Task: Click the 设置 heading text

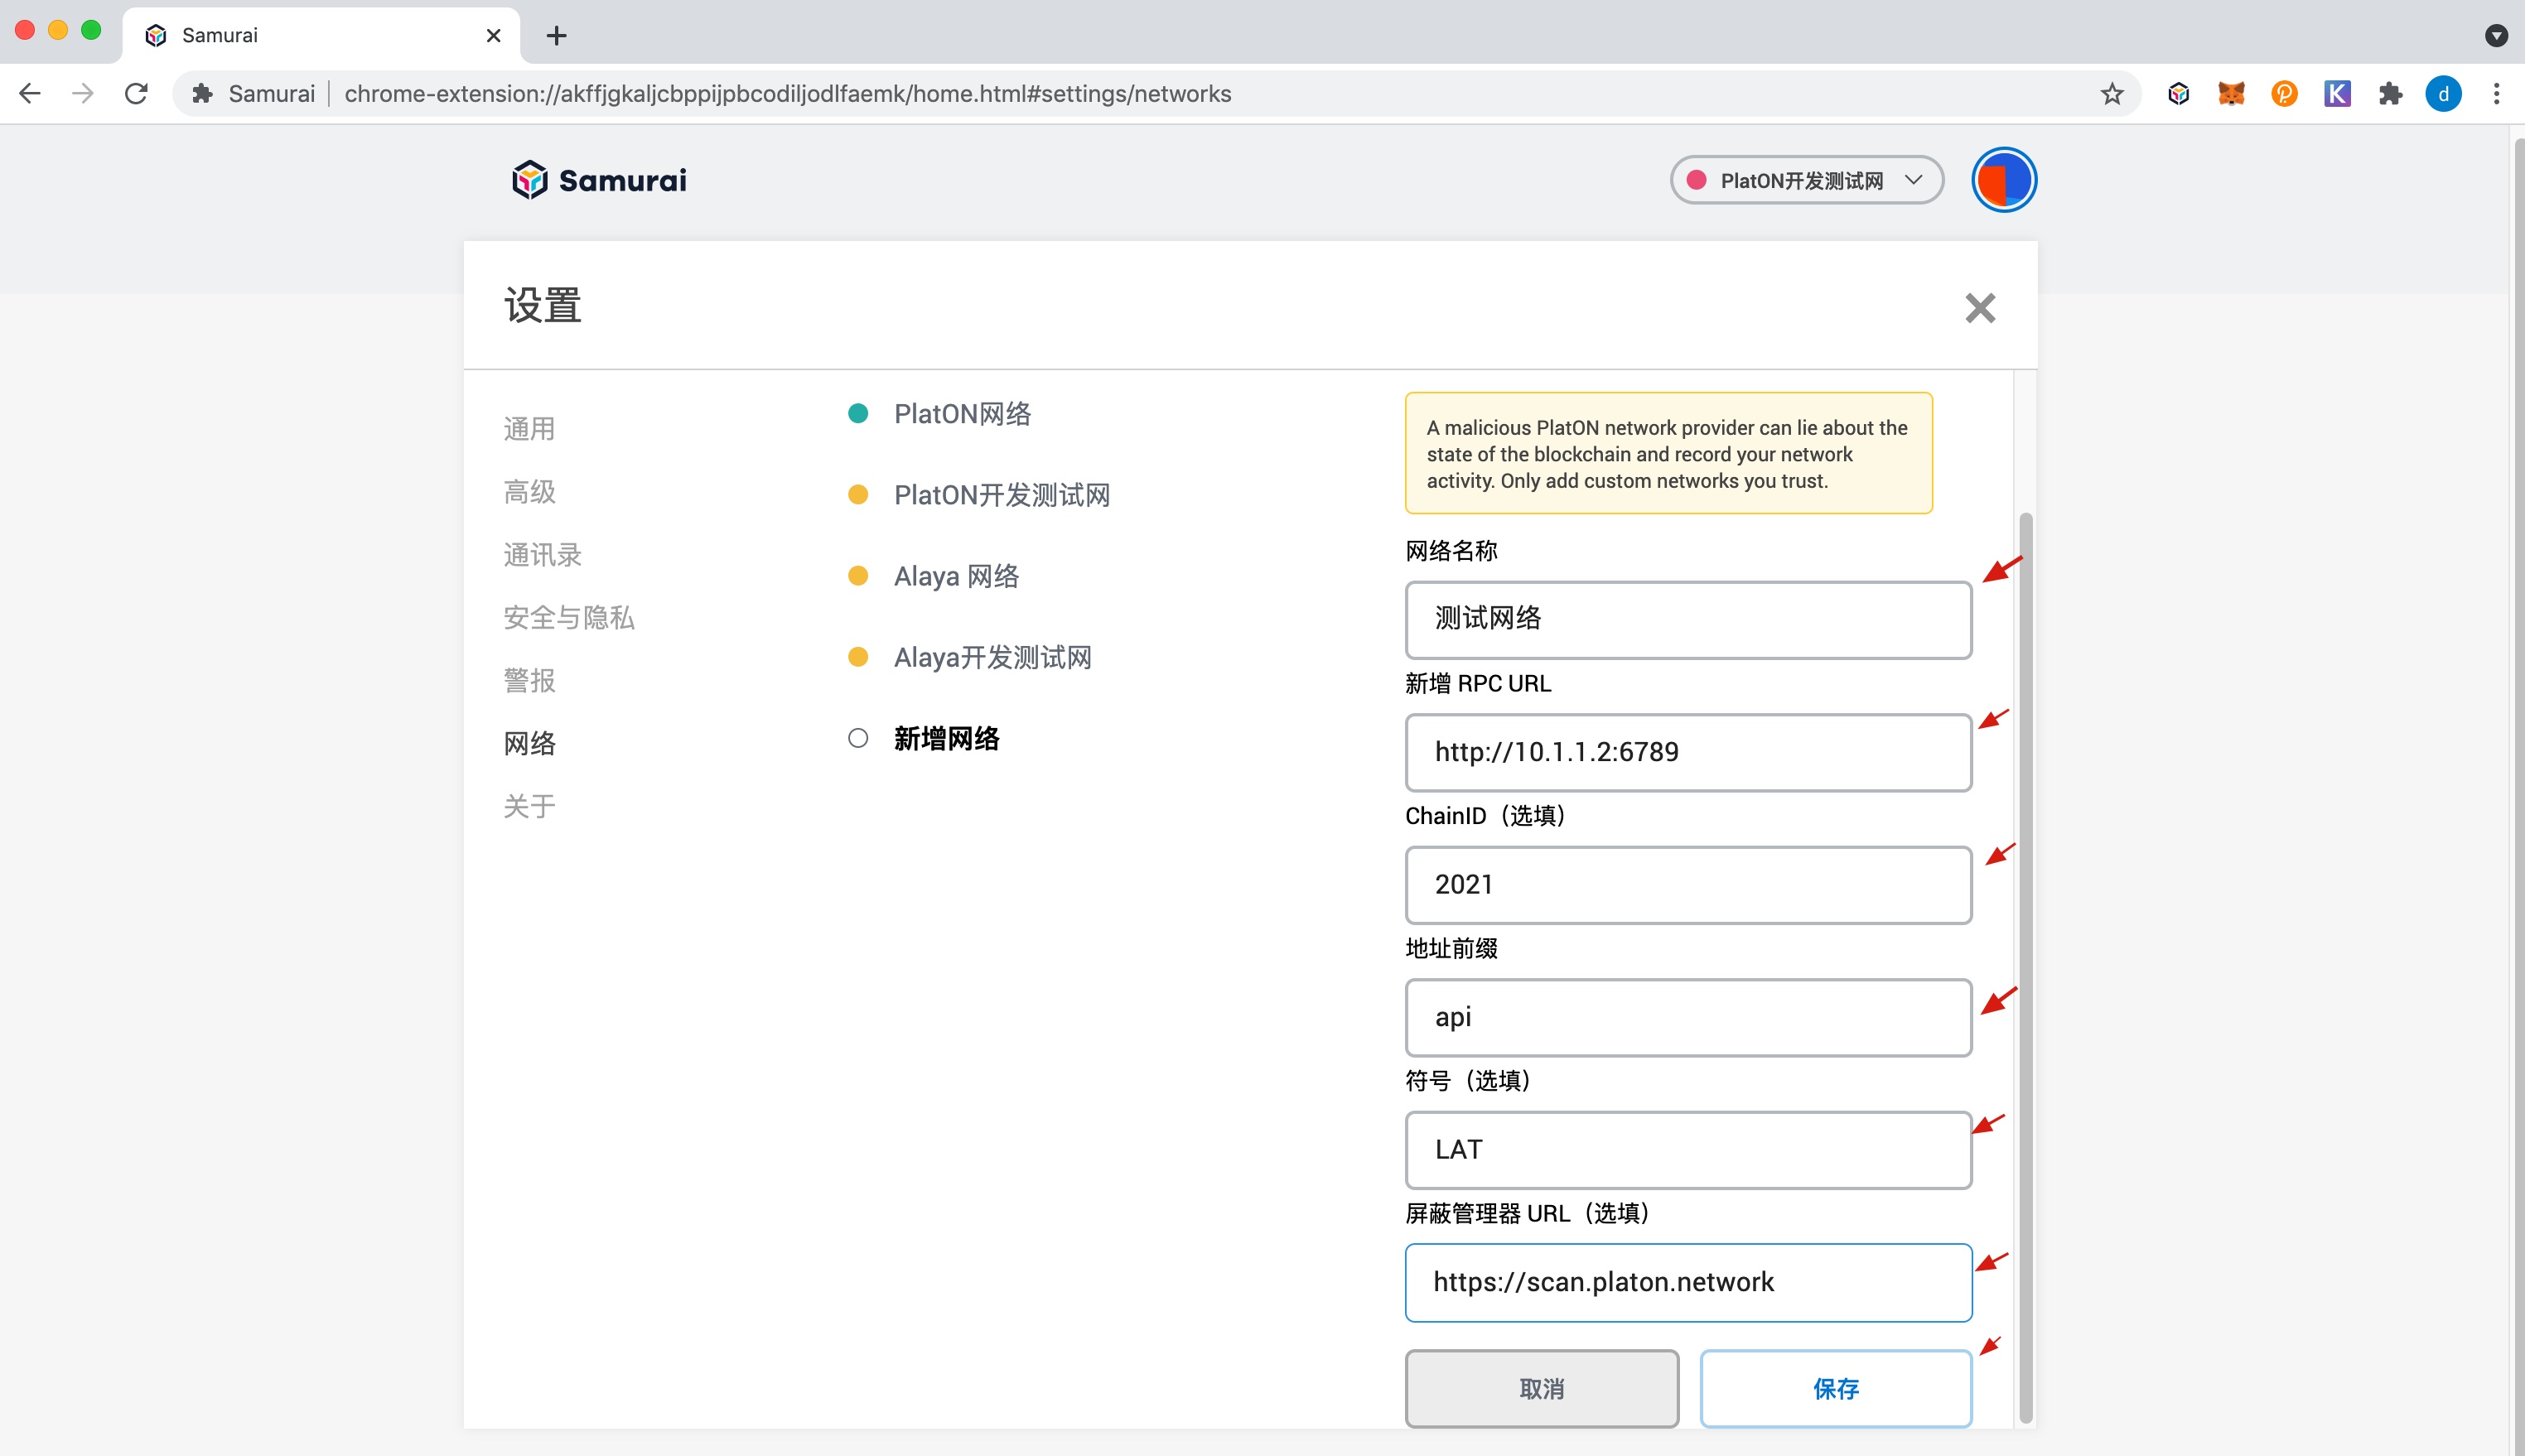Action: tap(542, 306)
